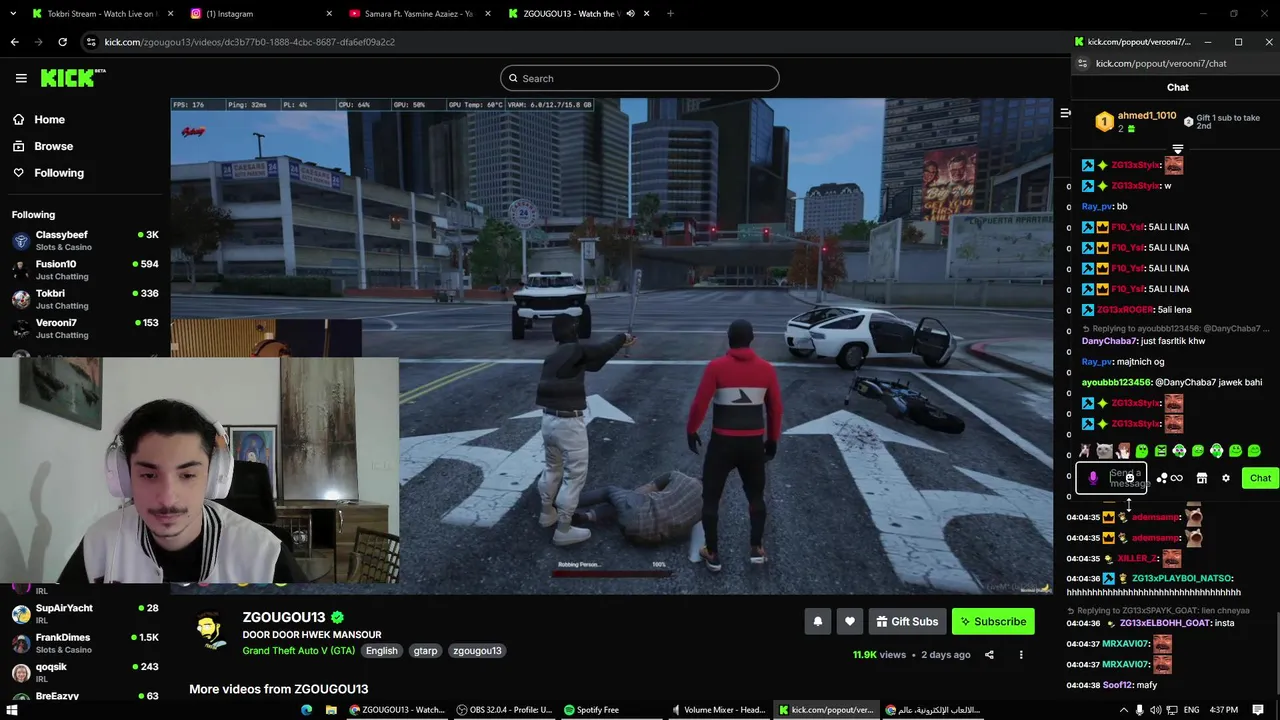Click popout window site settings icon
The image size is (1280, 720).
pos(1083,63)
